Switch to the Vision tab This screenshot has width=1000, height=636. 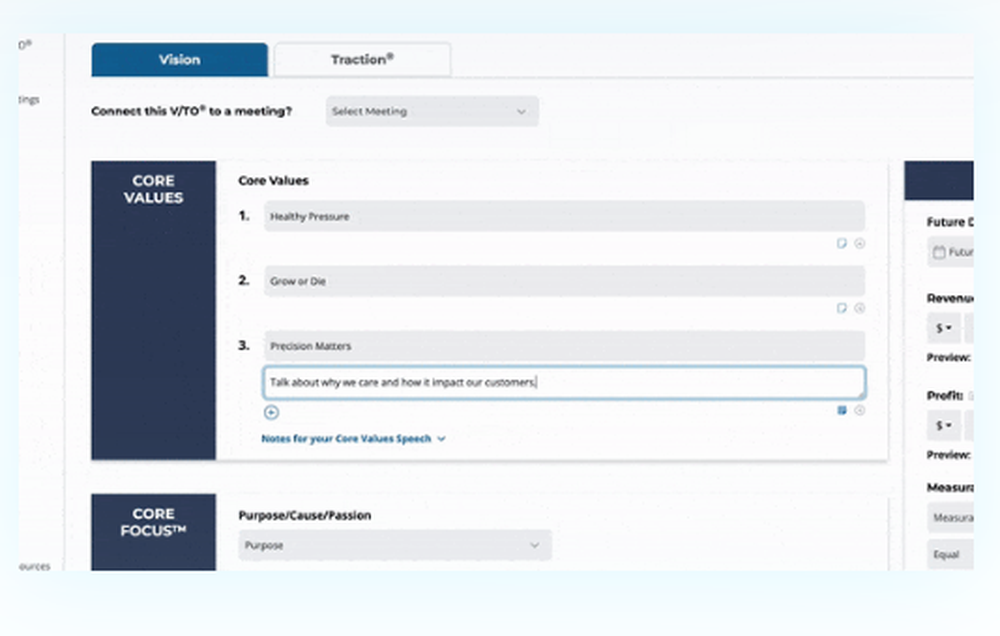point(179,60)
